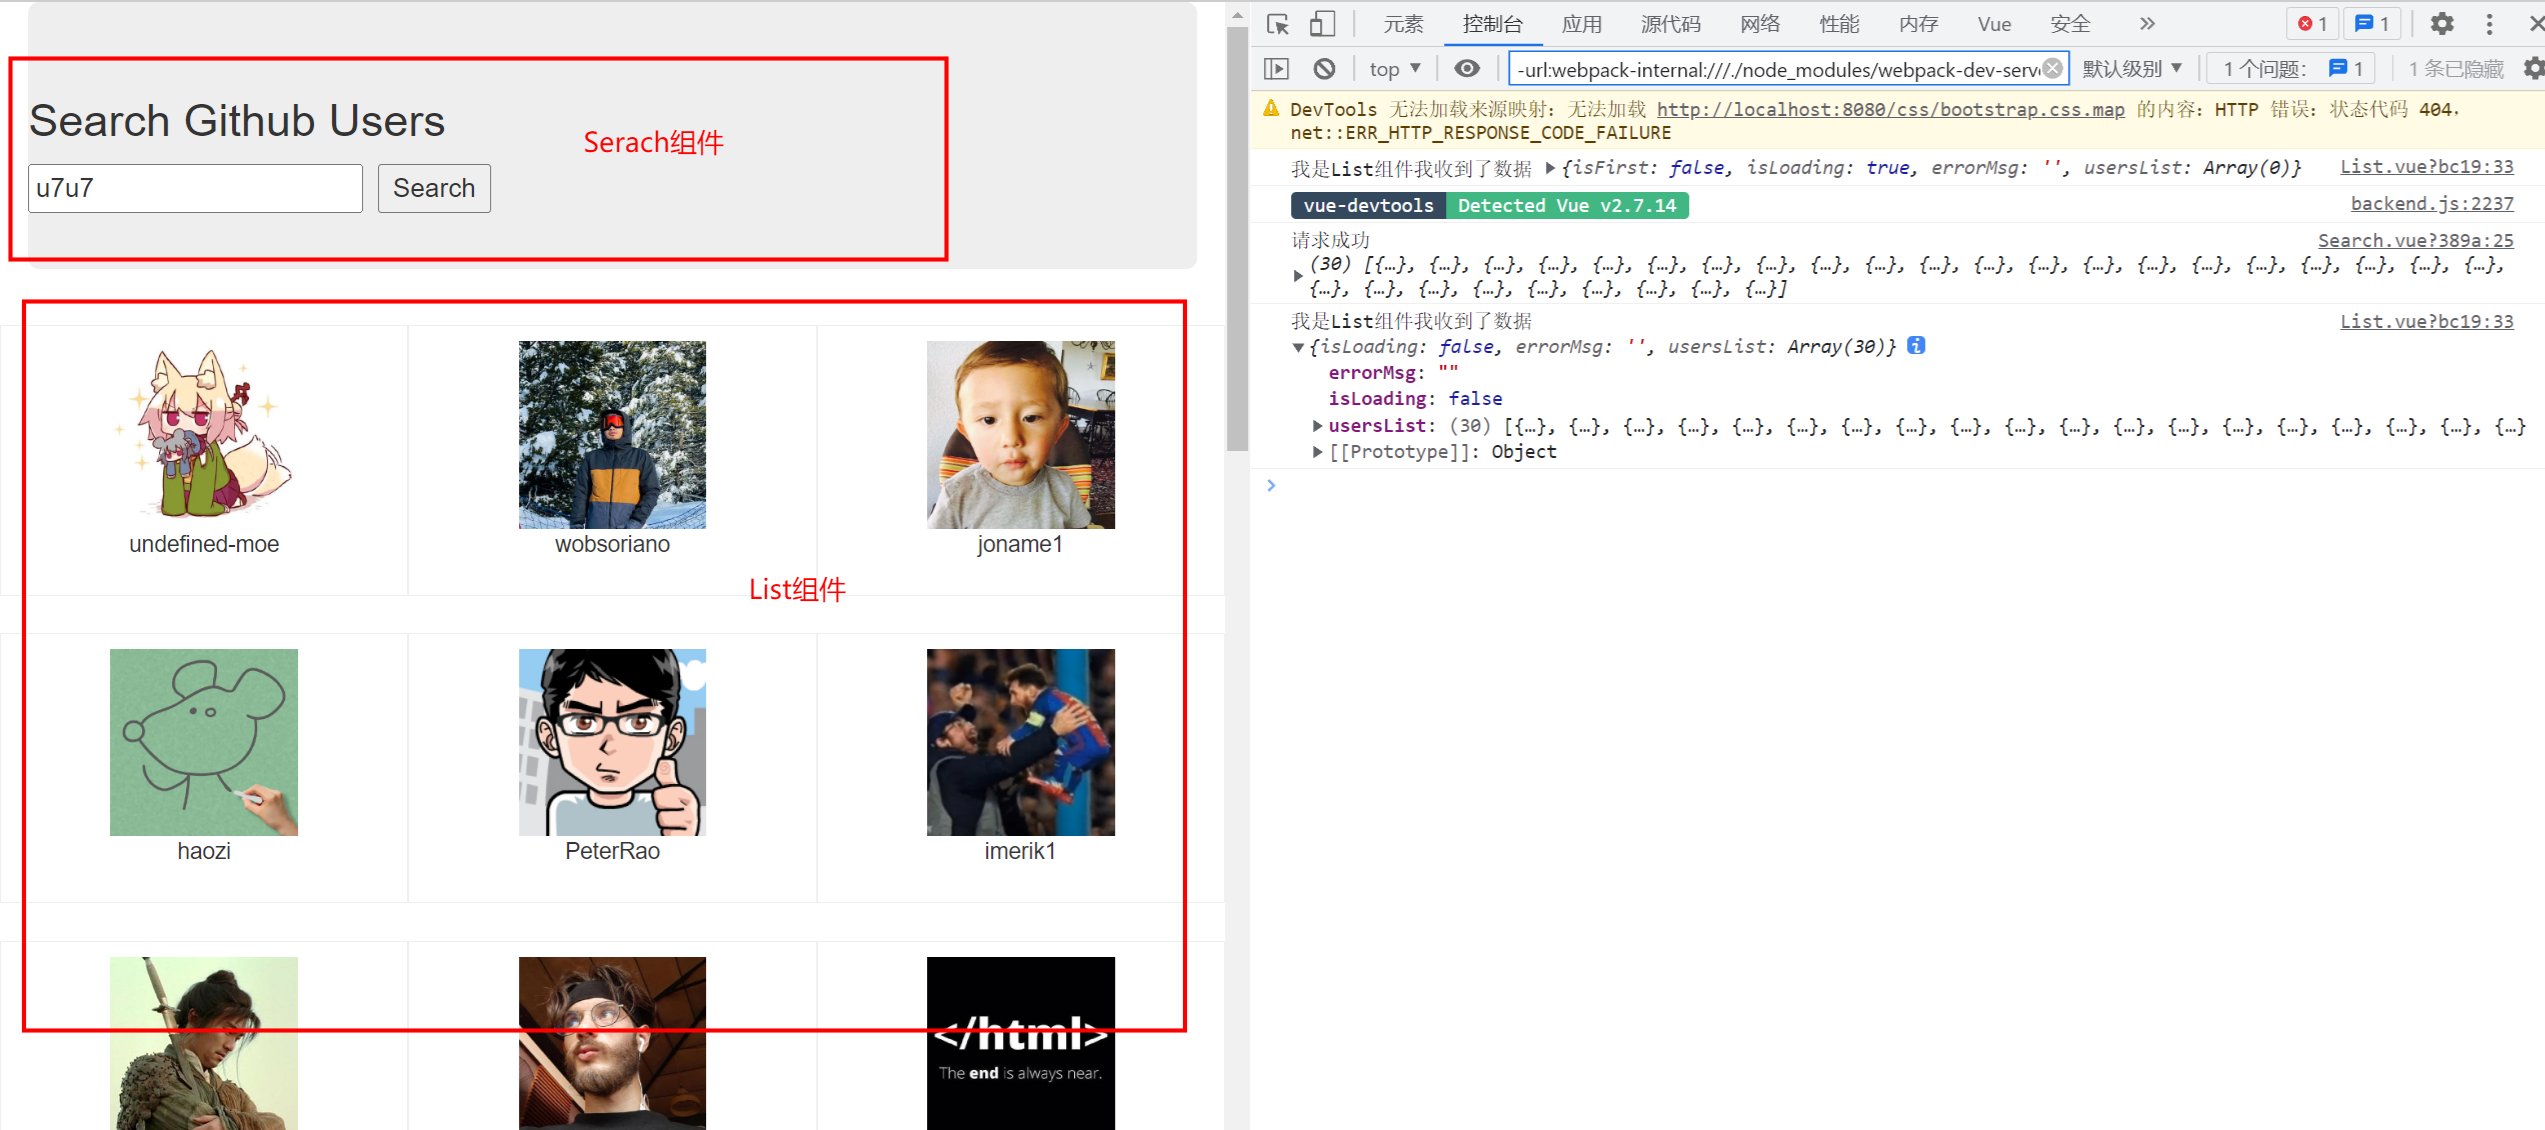
Task: Click the Search button
Action: pos(434,188)
